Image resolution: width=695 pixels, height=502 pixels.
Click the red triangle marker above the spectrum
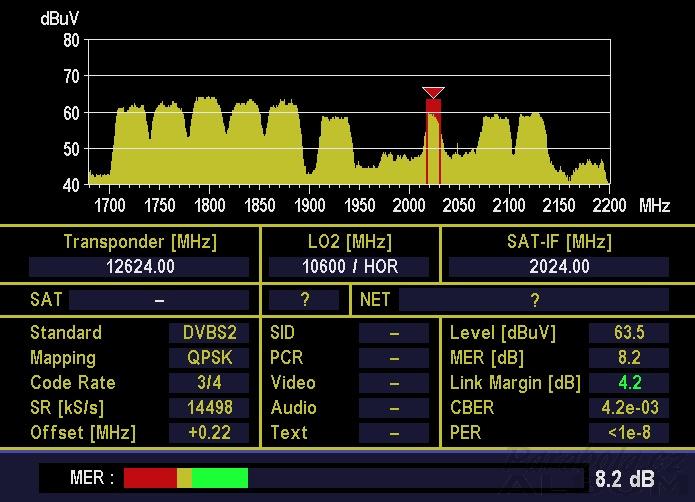433,92
